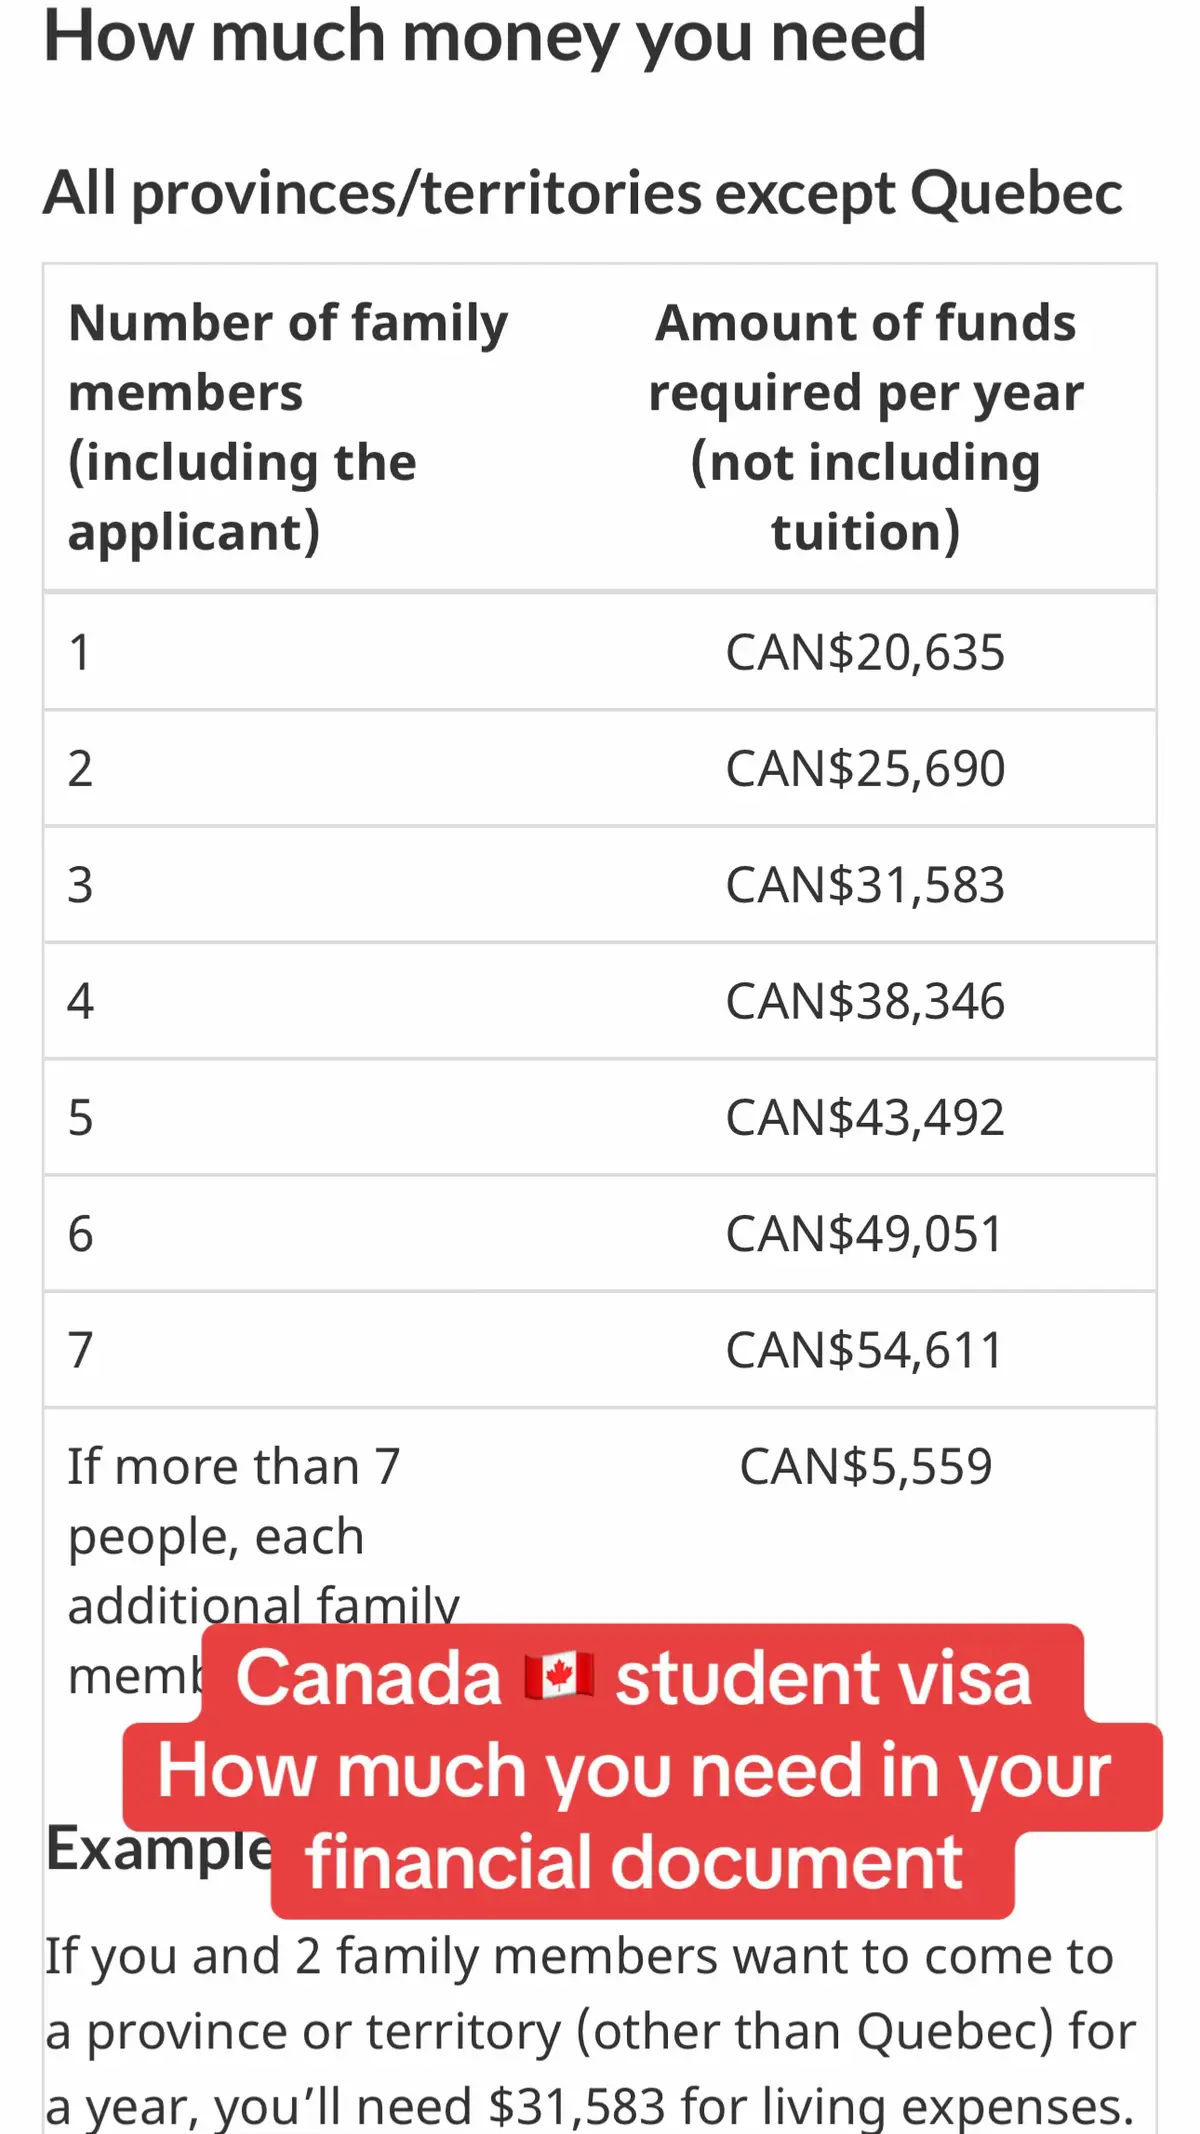Select the CAN$38,346 amount cell
The image size is (1200, 2134).
(865, 1001)
